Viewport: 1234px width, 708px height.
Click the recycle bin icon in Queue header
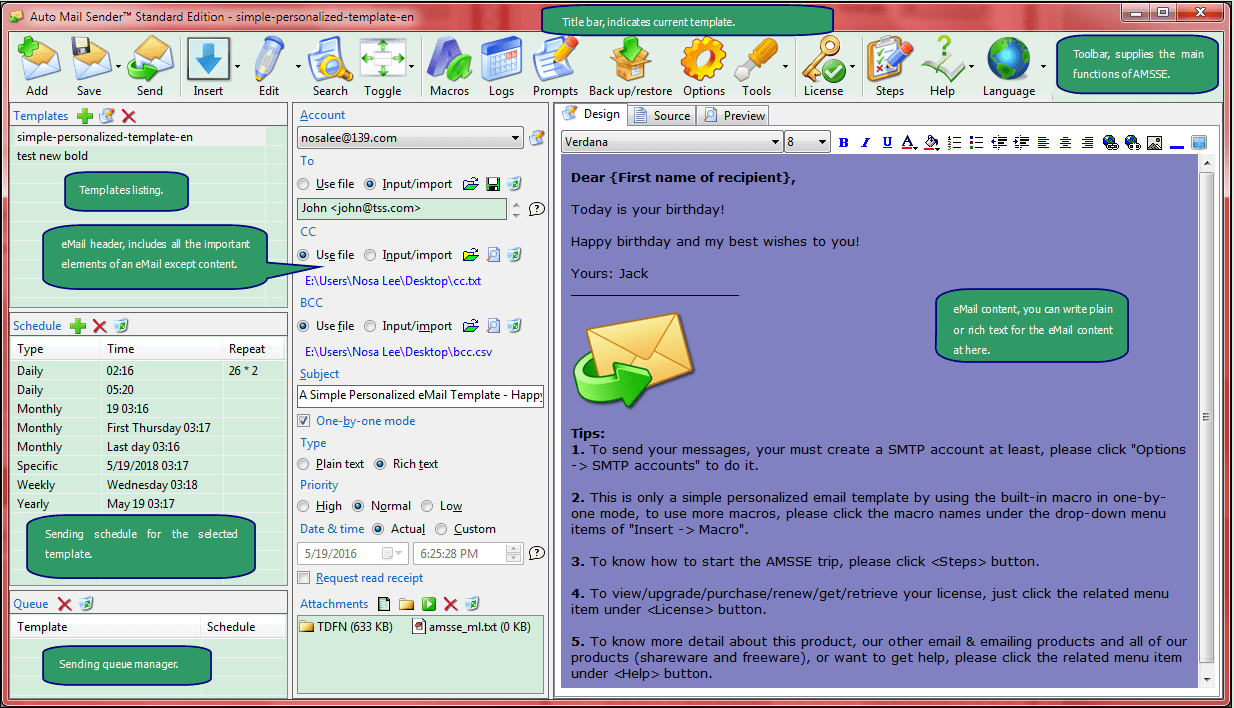[86, 604]
